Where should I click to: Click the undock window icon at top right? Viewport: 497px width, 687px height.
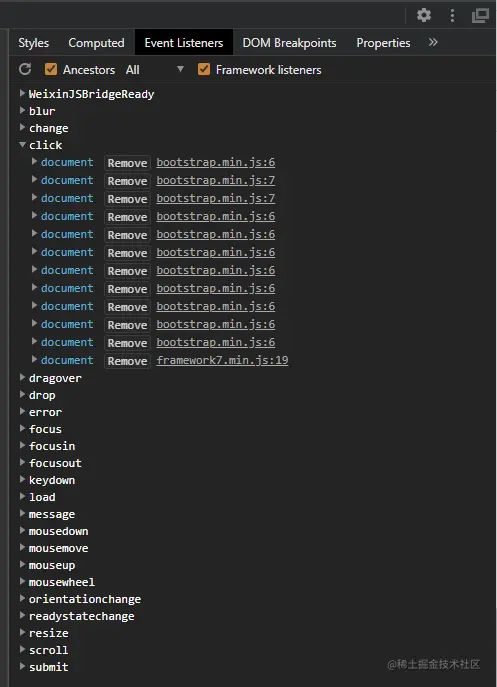click(480, 15)
